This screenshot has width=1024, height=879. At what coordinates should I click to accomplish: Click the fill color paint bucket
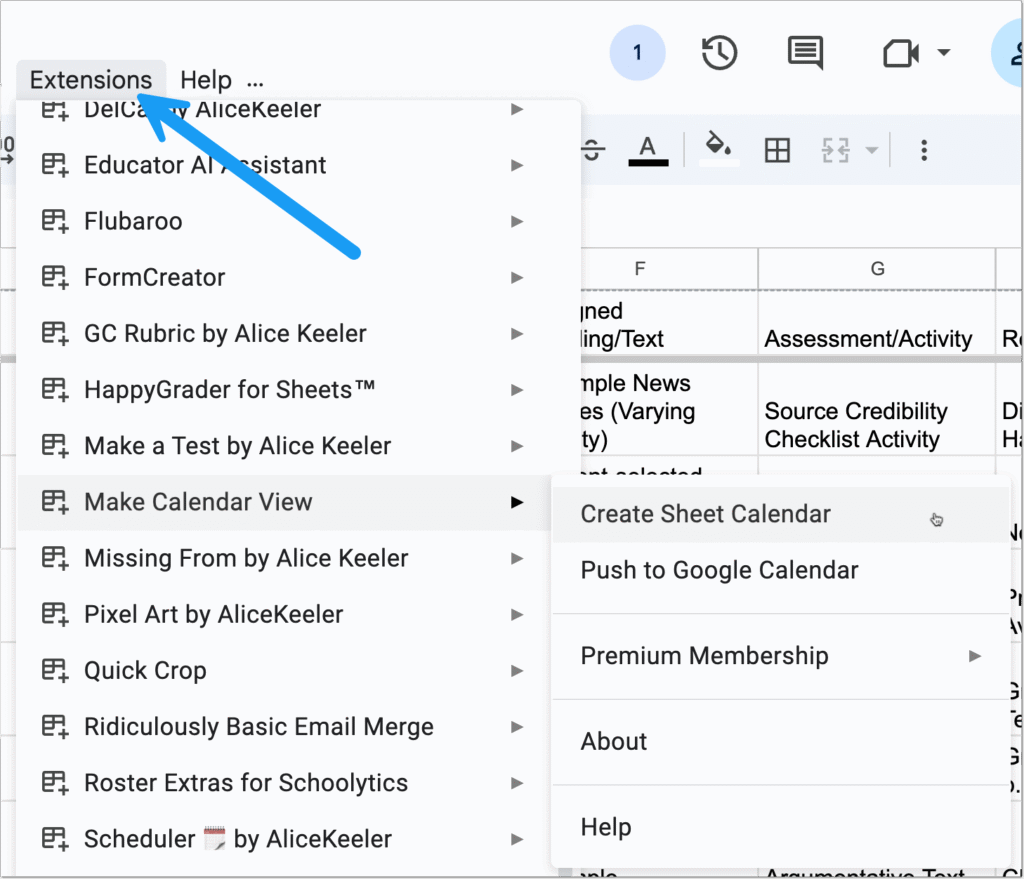tap(718, 147)
